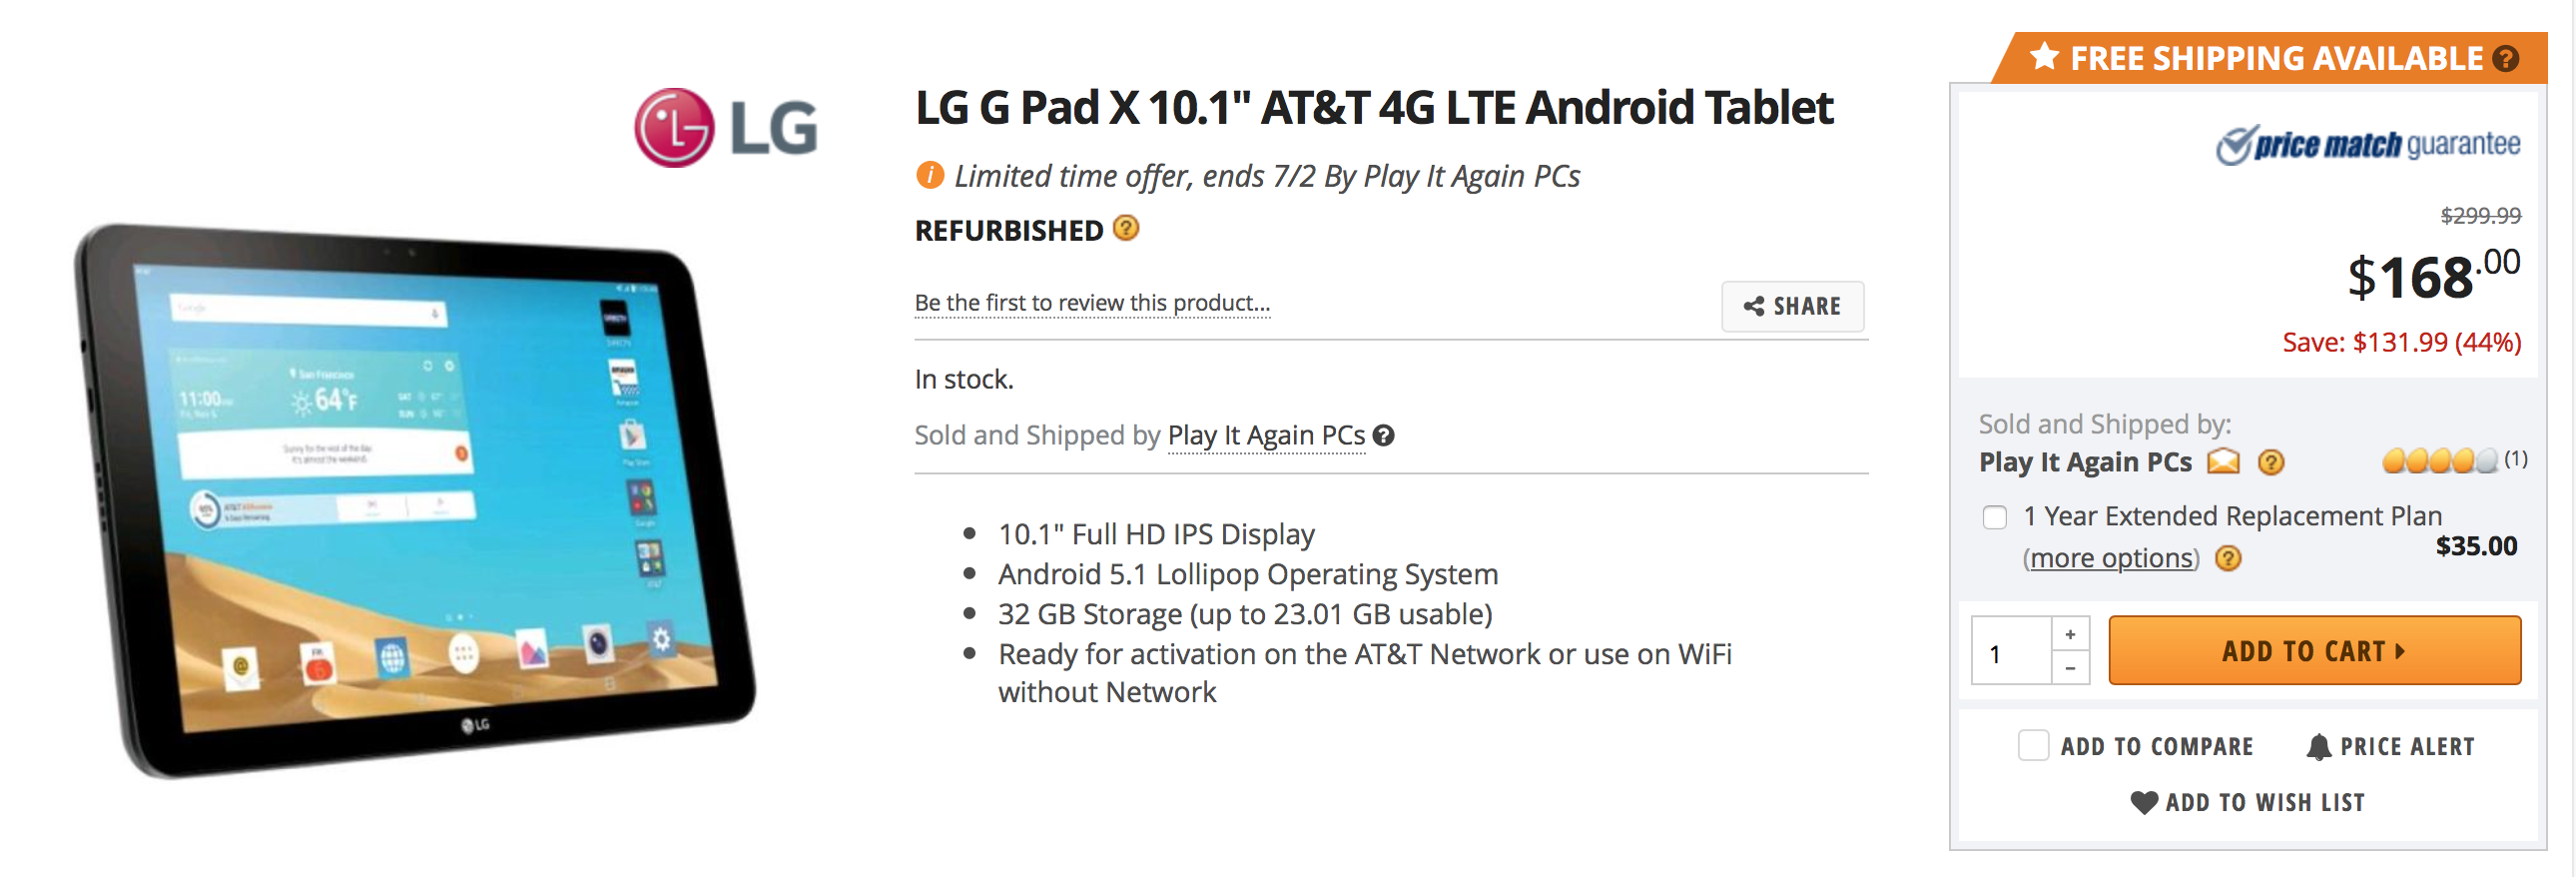Click the Share button

coord(1792,306)
